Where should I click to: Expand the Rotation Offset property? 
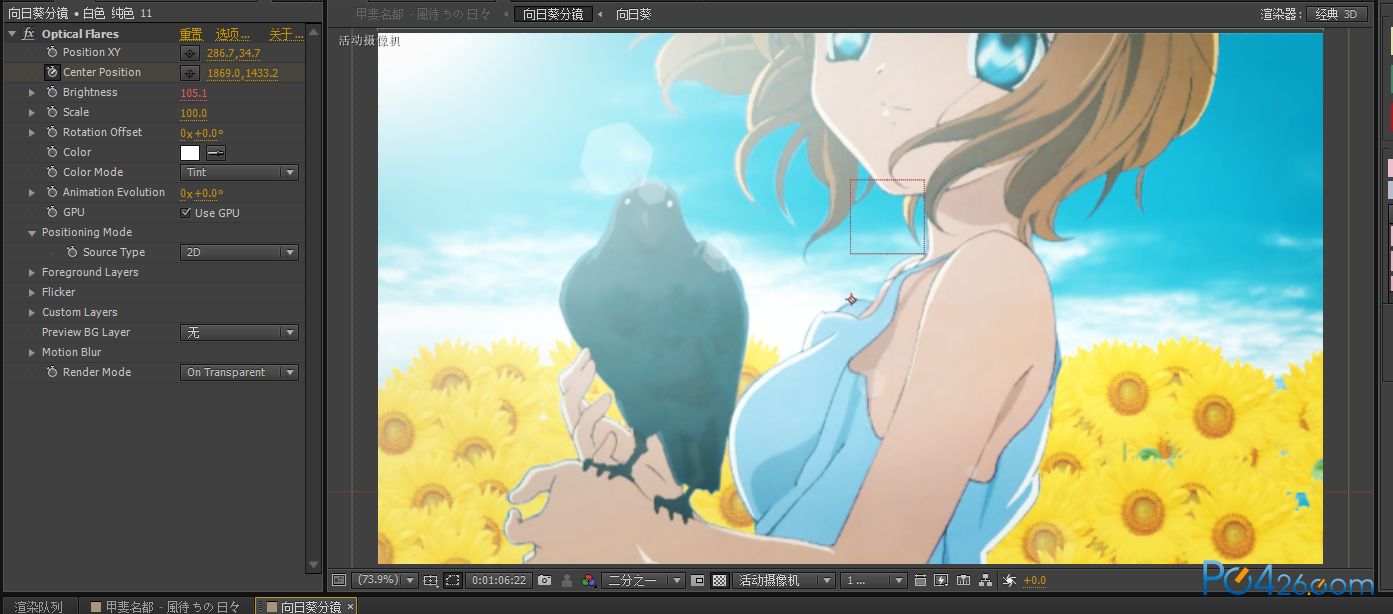[x=32, y=132]
